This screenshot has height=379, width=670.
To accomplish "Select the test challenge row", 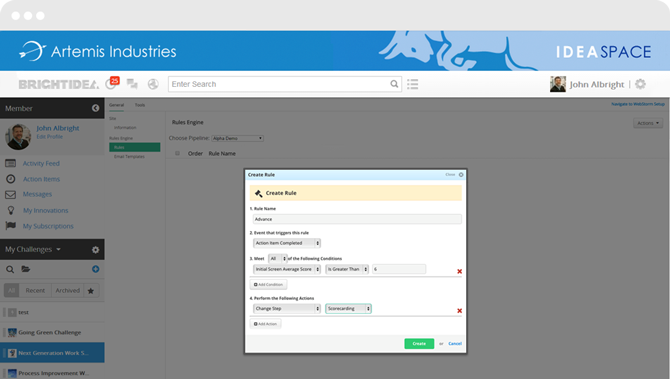I will point(52,312).
